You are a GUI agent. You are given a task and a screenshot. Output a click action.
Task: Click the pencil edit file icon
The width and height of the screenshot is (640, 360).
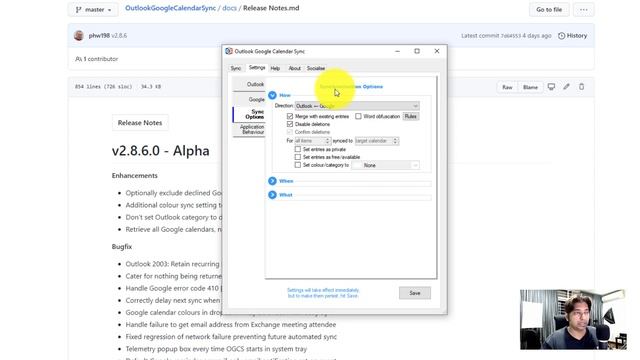tap(567, 87)
